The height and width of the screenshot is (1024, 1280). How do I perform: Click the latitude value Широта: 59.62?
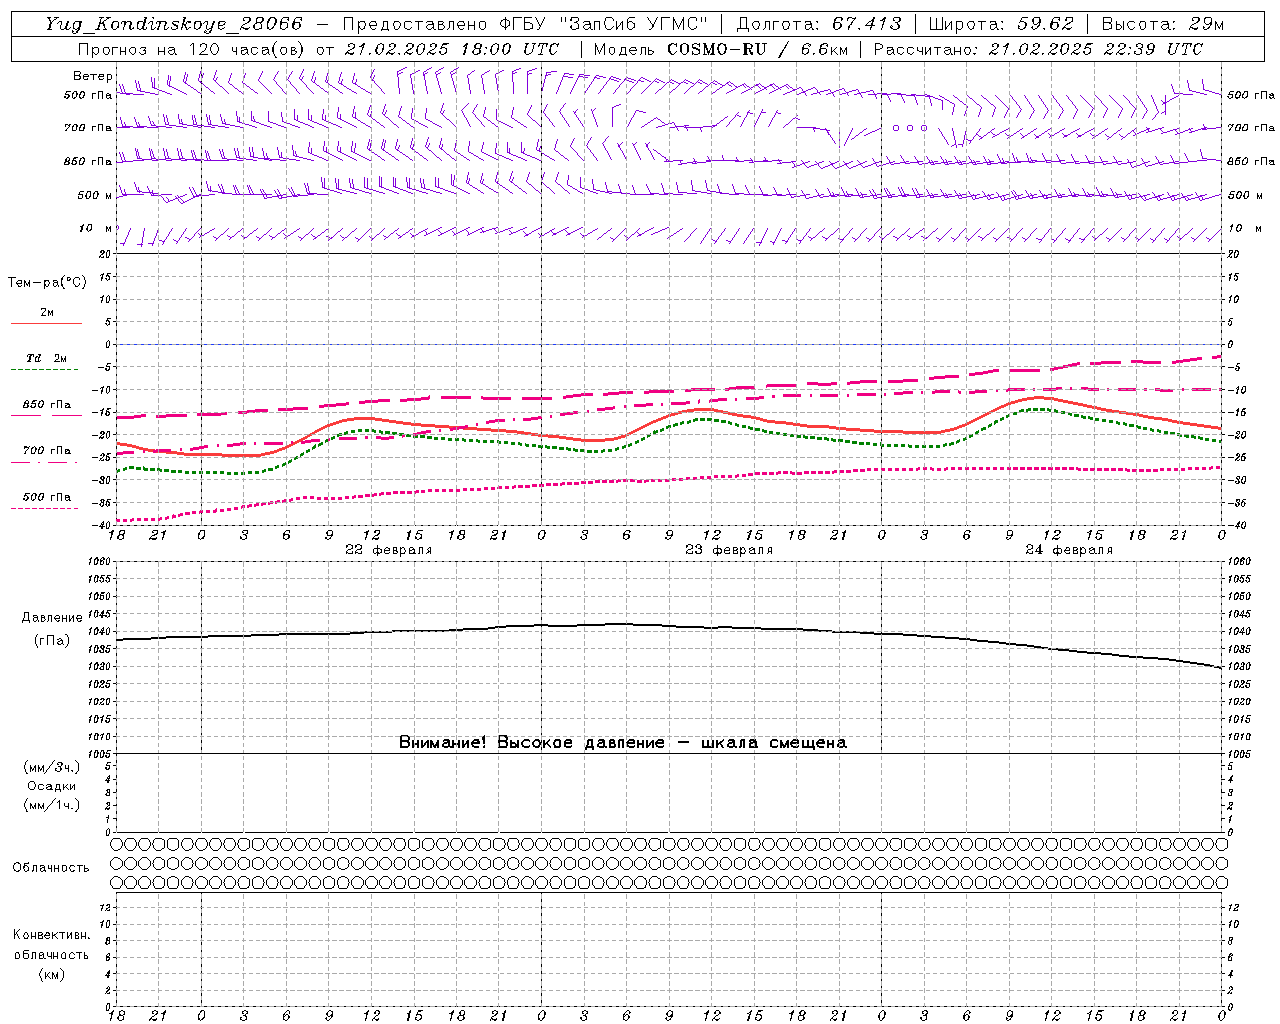[1001, 24]
